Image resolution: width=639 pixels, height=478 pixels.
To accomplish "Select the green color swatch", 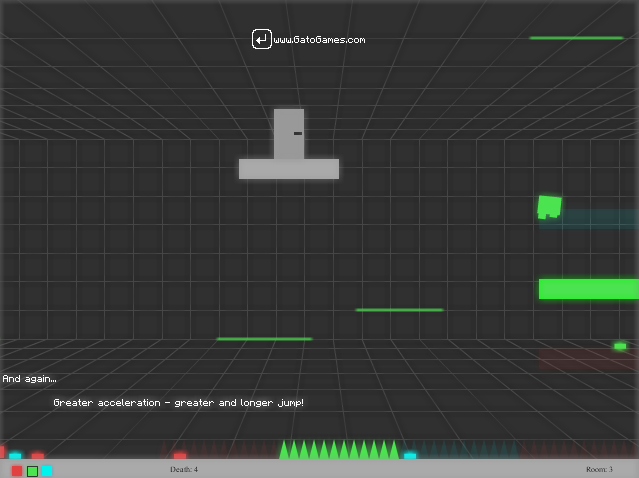I will [x=32, y=471].
